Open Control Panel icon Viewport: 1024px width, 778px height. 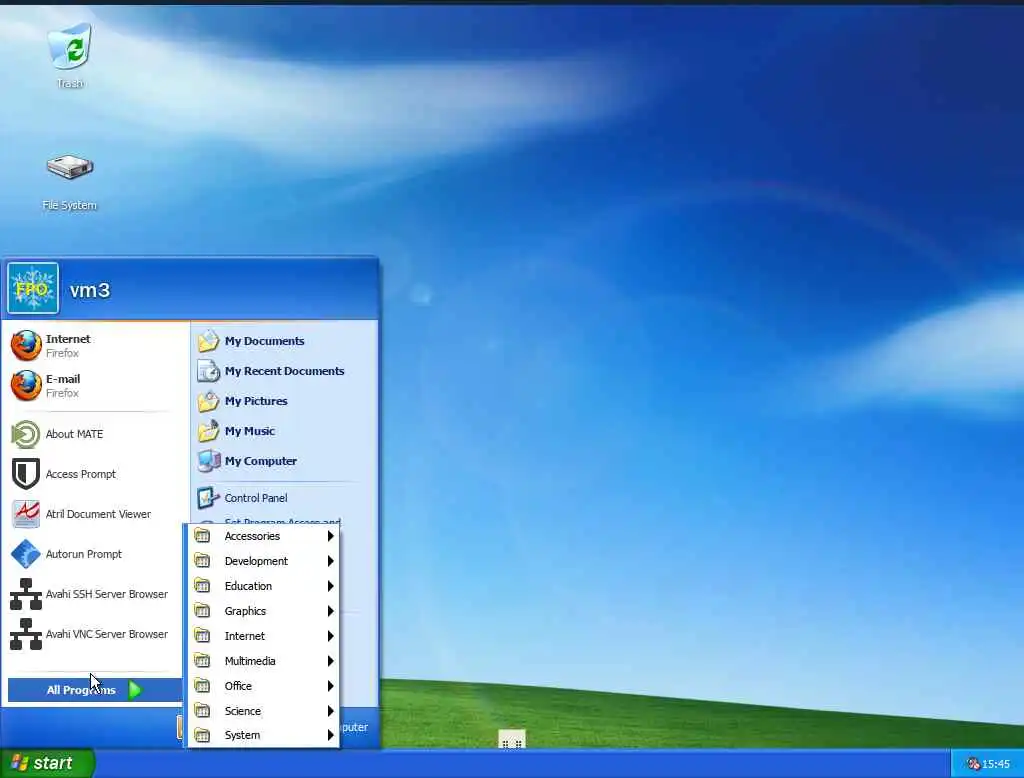coord(208,498)
